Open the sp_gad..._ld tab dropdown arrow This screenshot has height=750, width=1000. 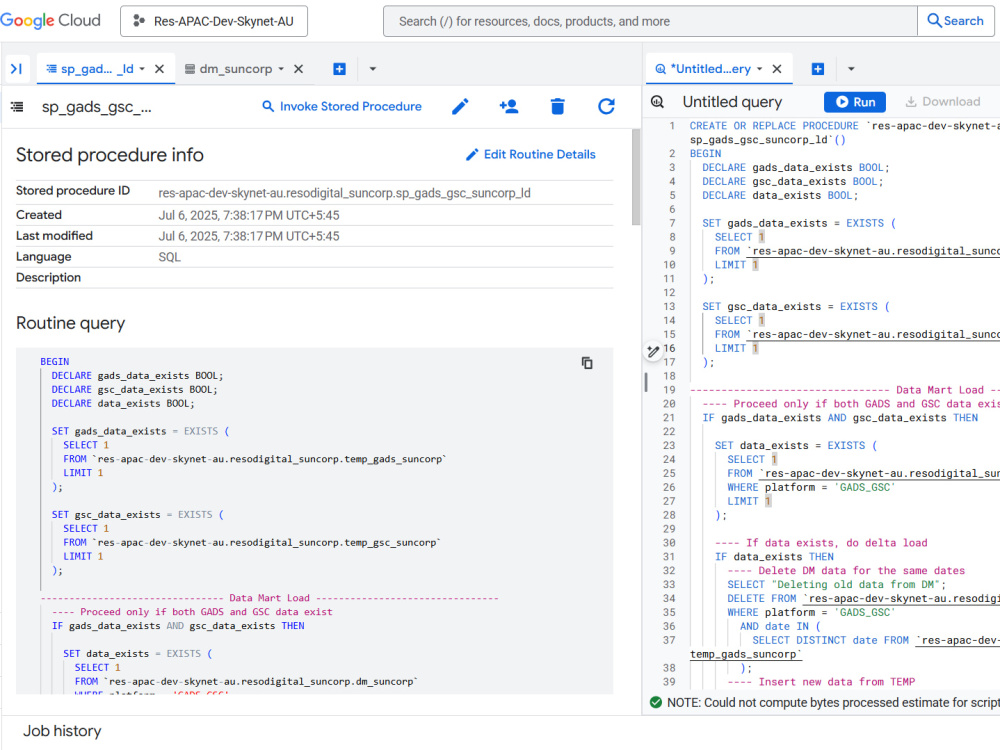(x=142, y=69)
